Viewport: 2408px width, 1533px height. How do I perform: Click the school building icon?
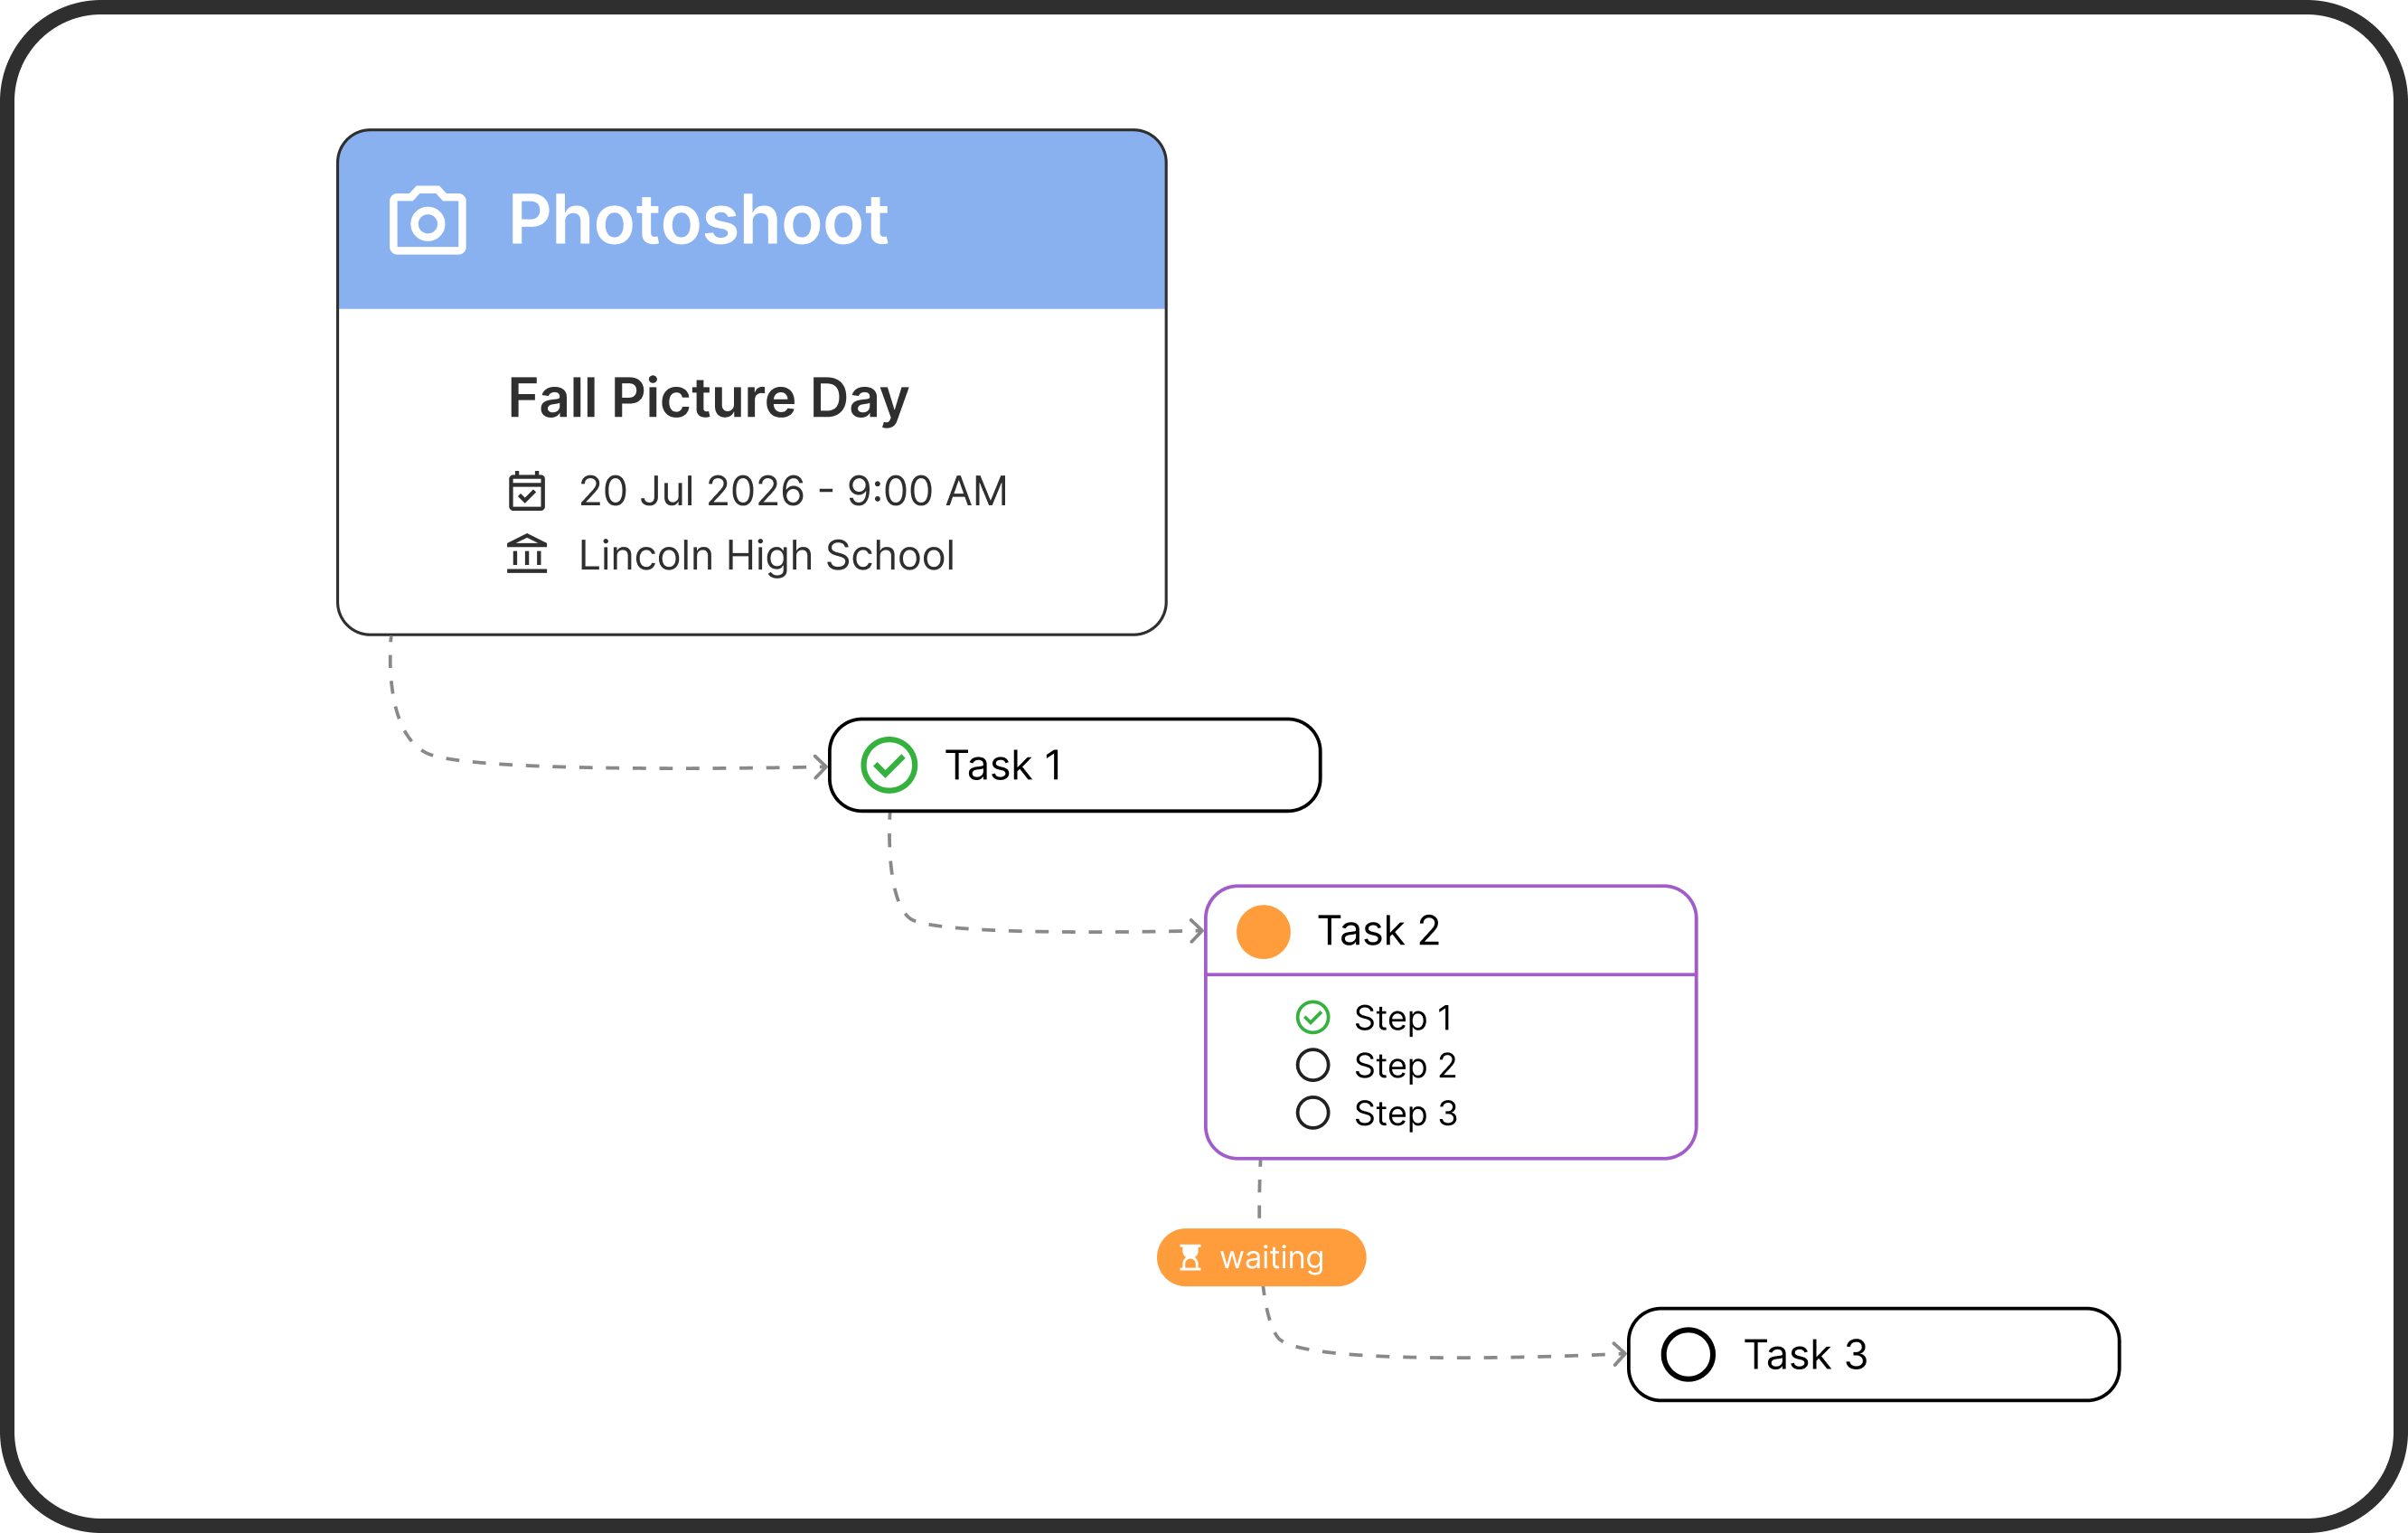pos(527,554)
